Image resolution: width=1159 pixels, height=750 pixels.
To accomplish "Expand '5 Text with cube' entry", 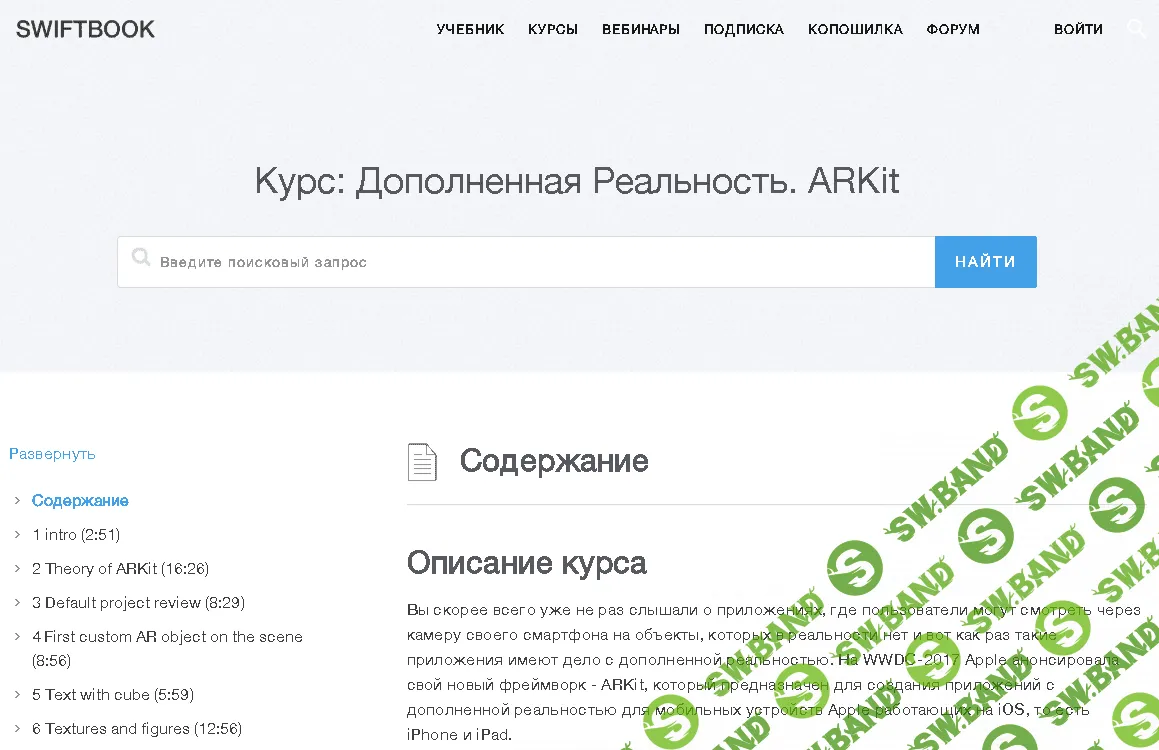I will [x=17, y=694].
